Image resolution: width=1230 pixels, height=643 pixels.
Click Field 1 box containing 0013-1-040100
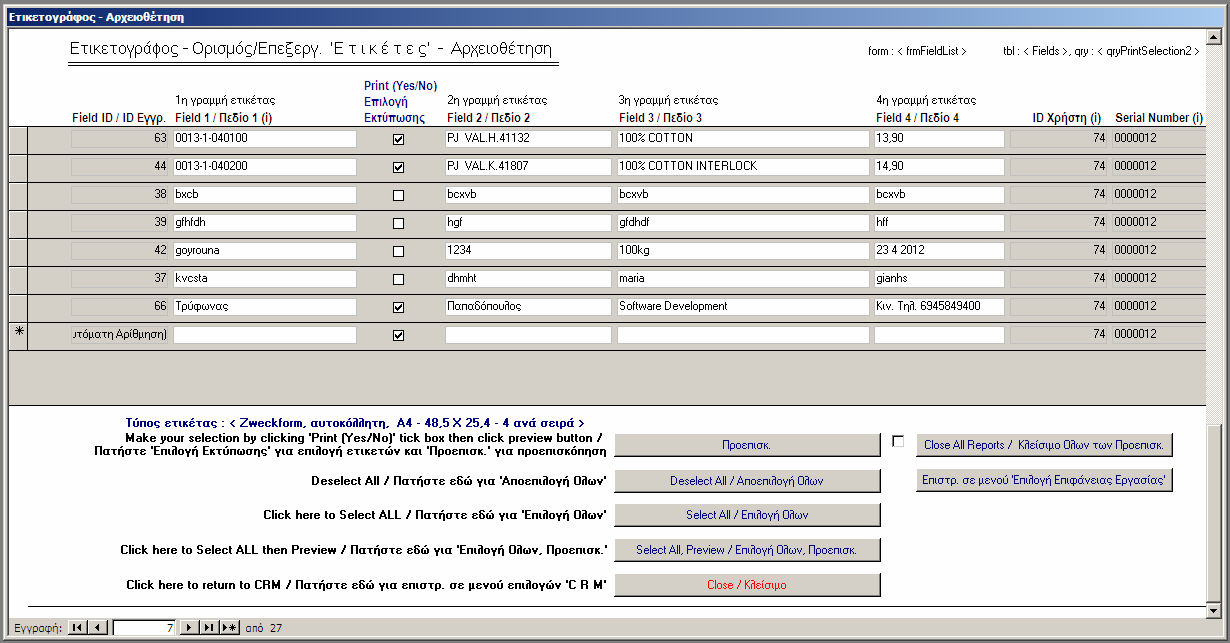tap(265, 139)
